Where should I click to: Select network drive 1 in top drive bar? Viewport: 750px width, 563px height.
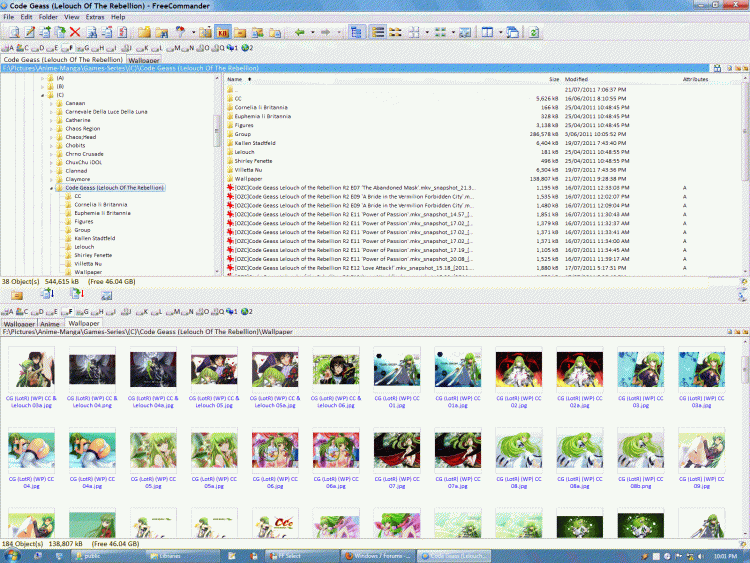click(232, 48)
